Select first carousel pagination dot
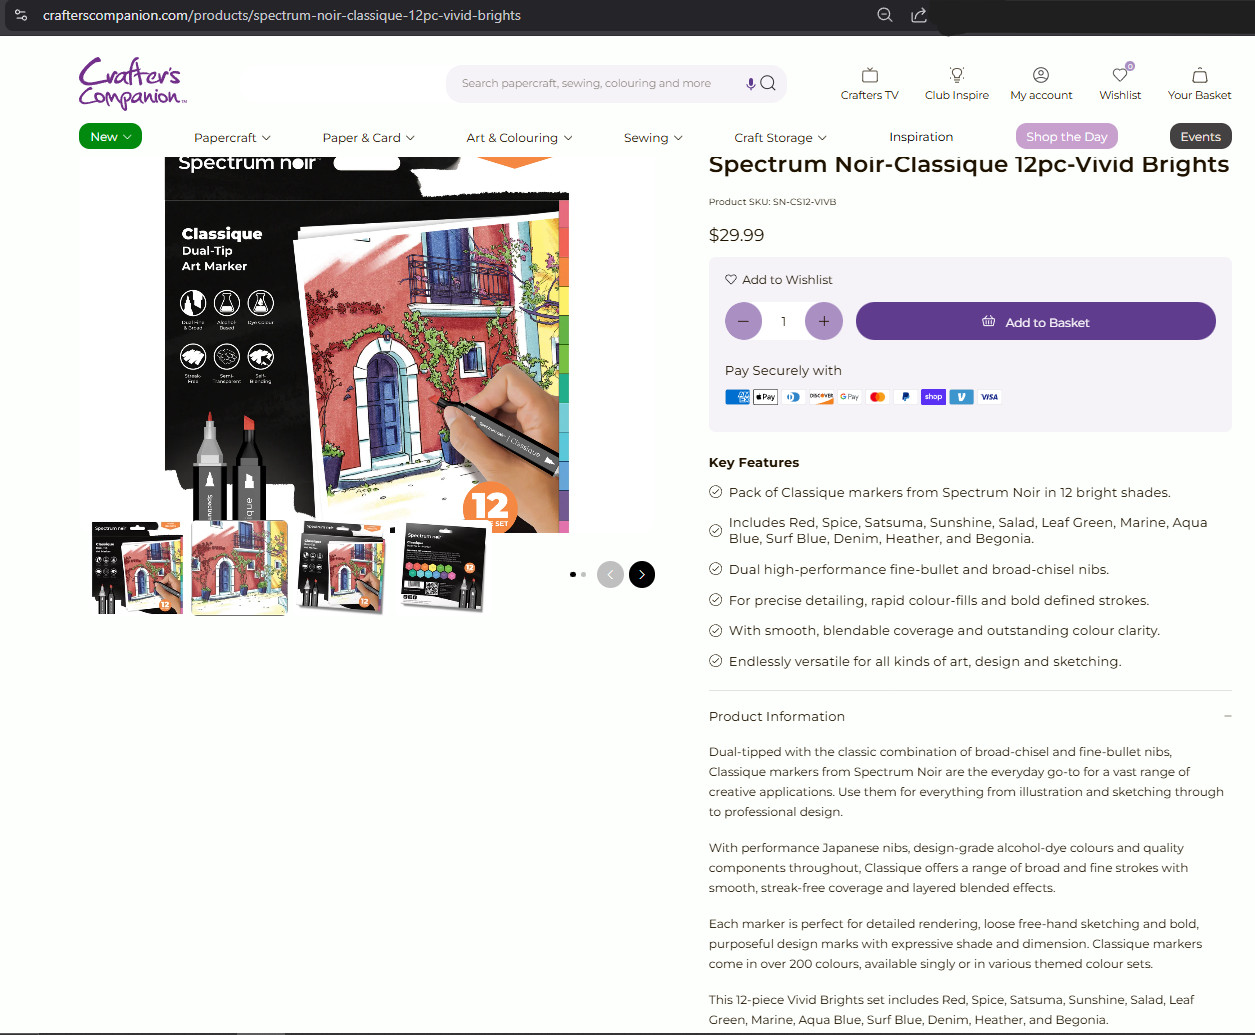 pyautogui.click(x=573, y=574)
